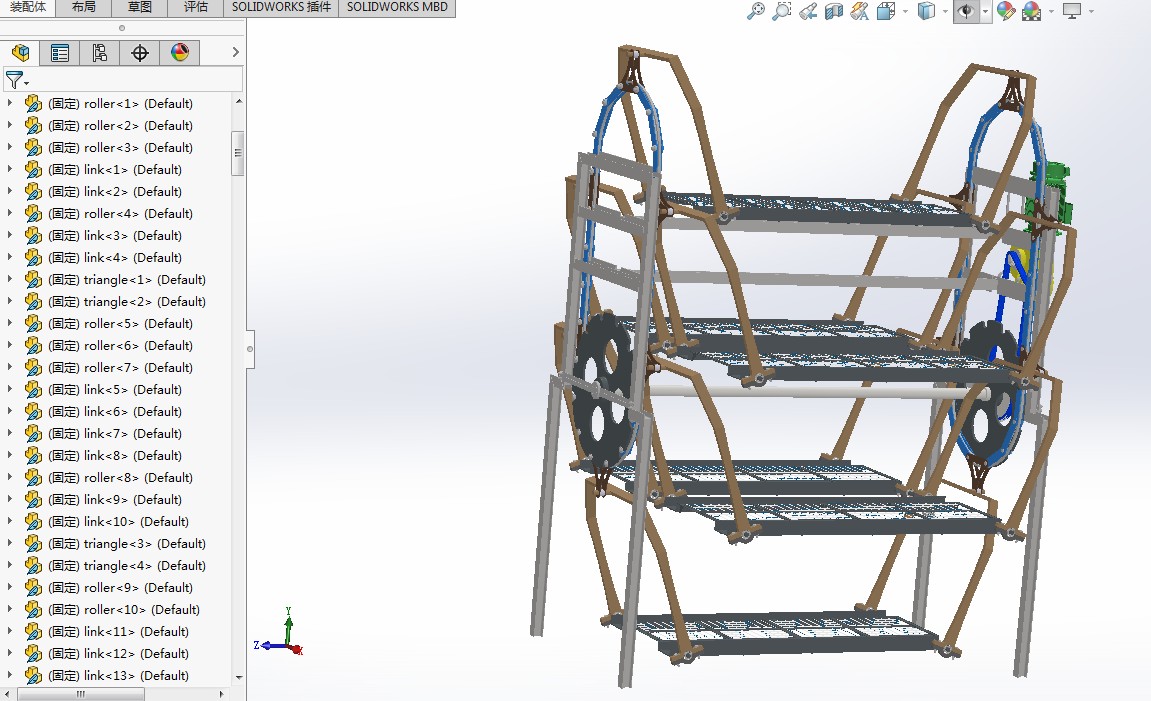Expand link<1> tree node
Image resolution: width=1151 pixels, height=701 pixels.
coord(10,170)
